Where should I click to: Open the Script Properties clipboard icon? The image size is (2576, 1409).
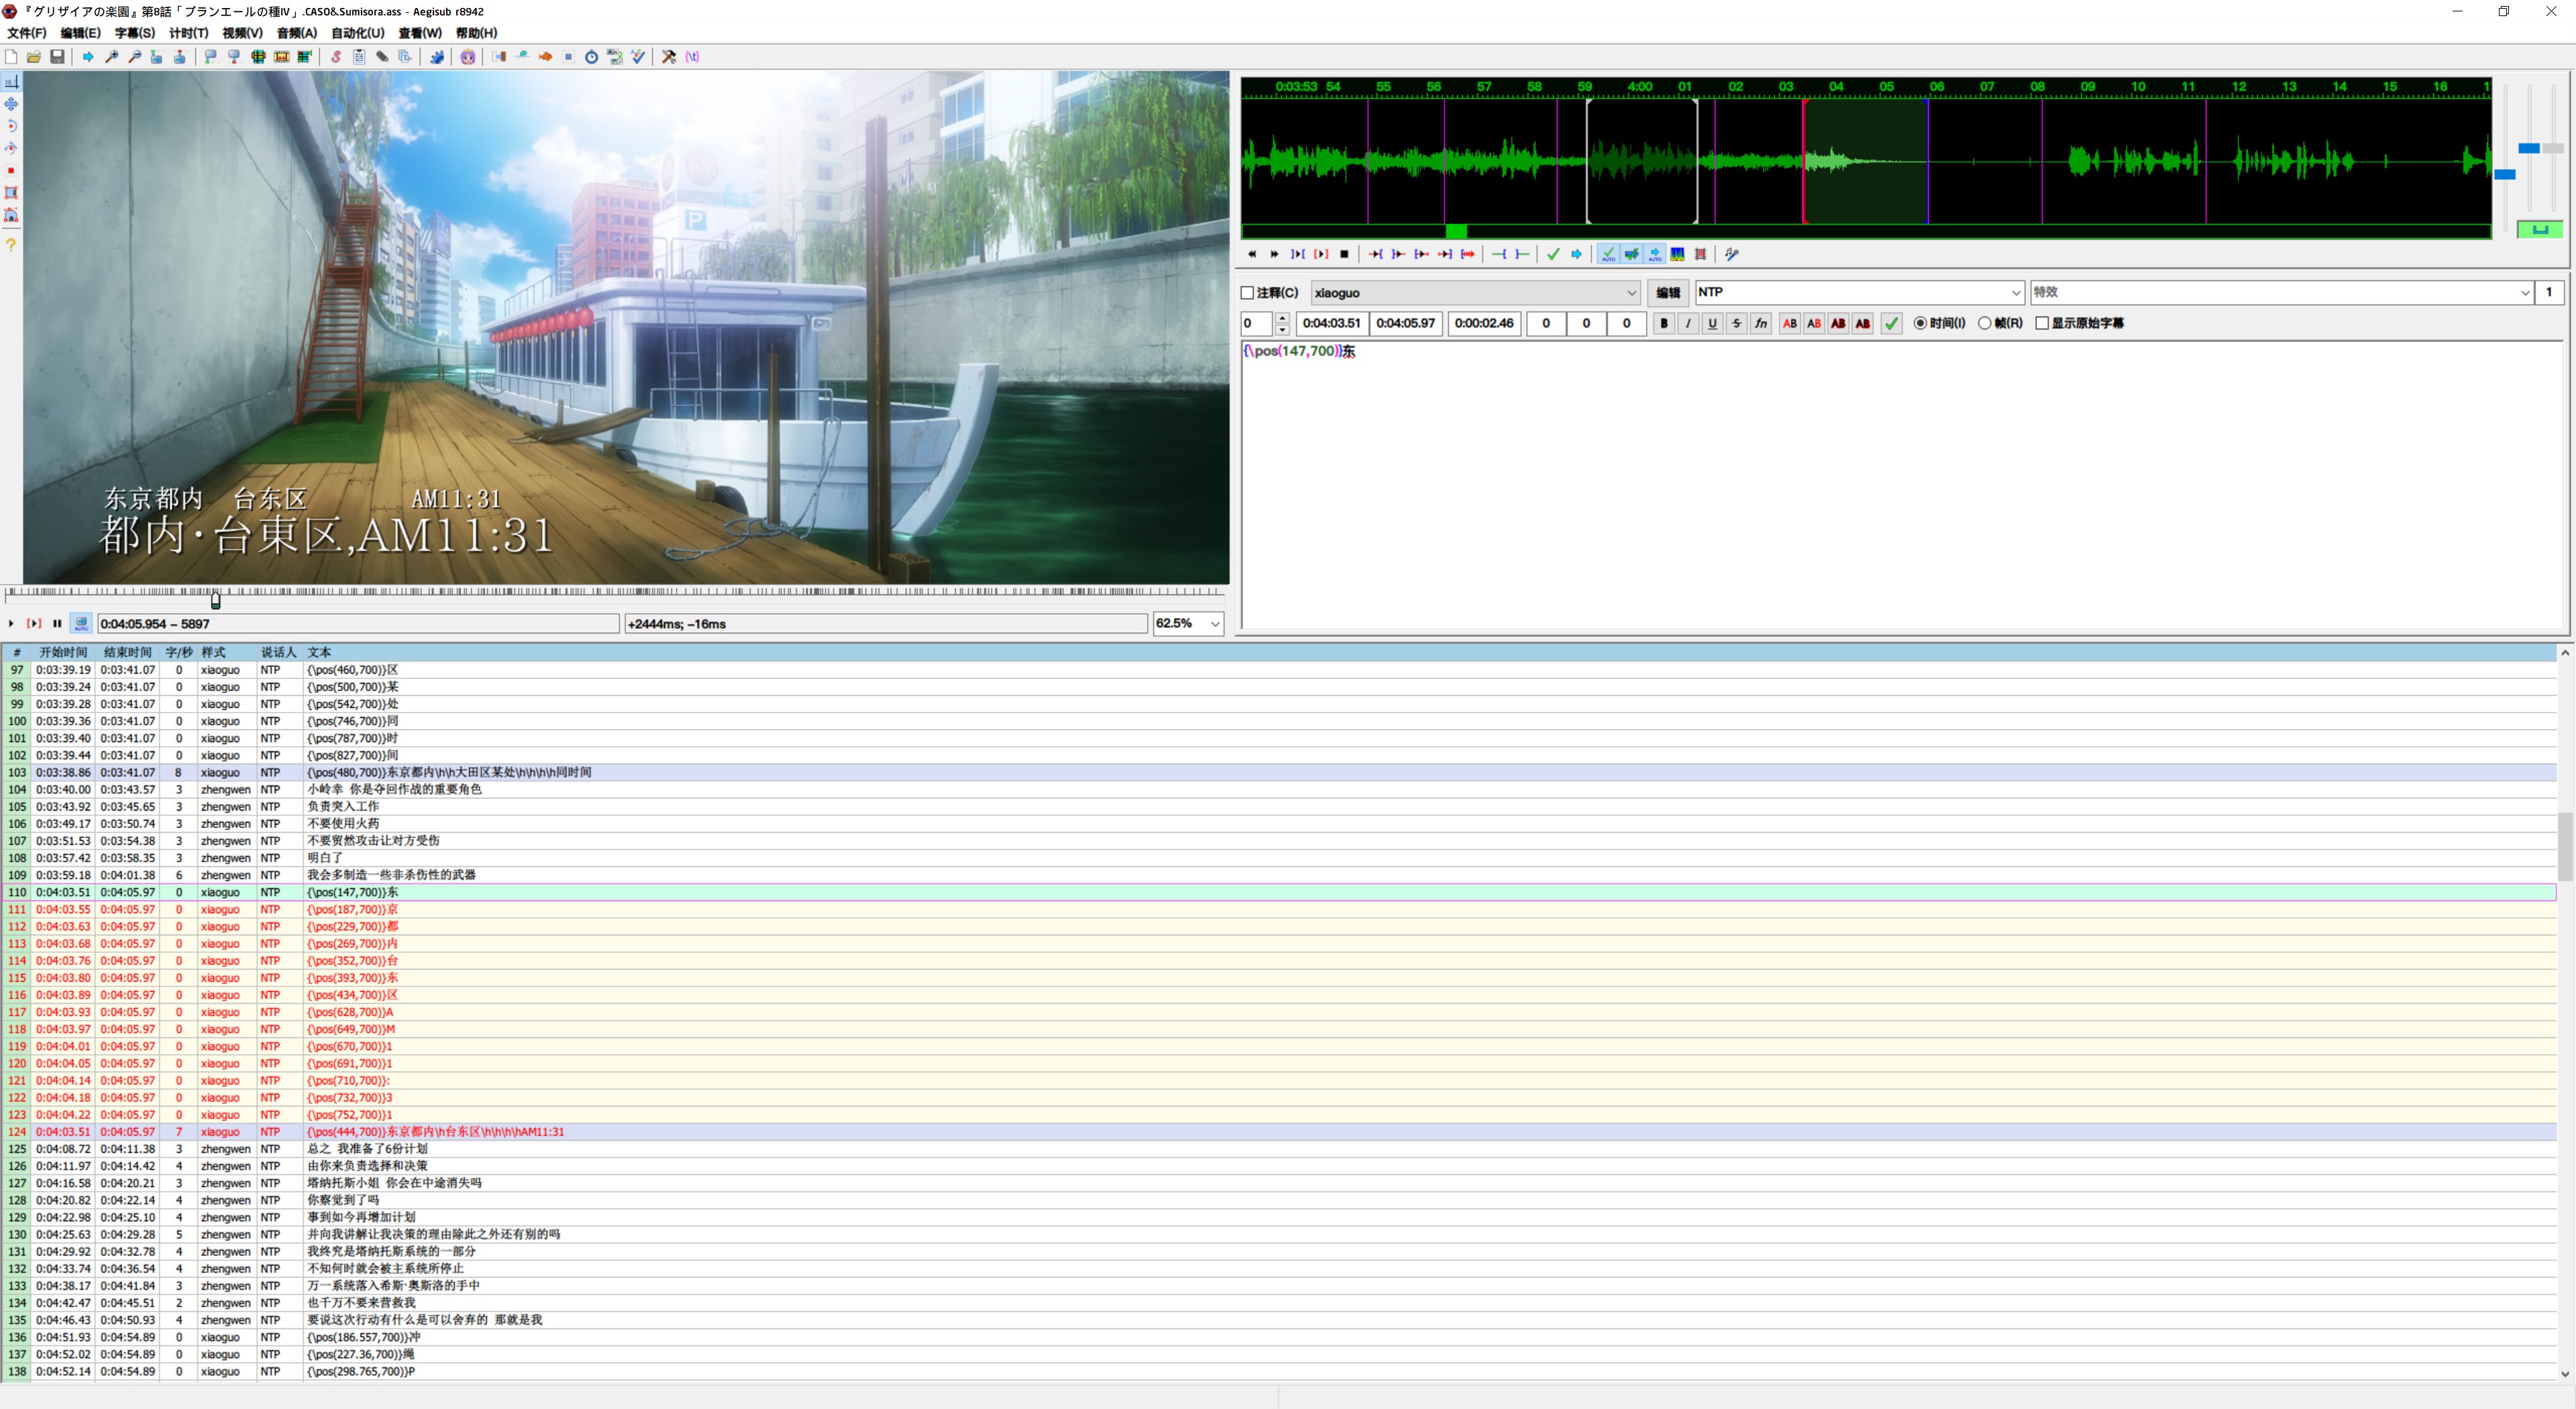359,57
